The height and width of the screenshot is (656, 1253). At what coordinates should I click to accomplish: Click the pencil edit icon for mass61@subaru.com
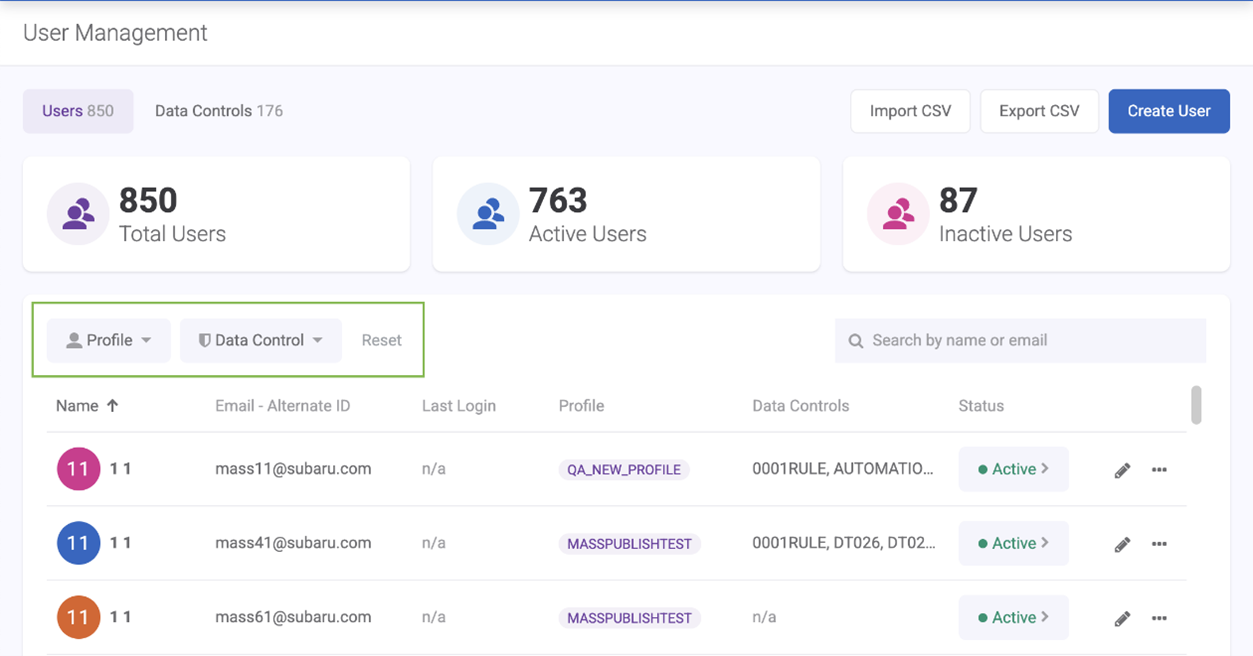(x=1122, y=618)
